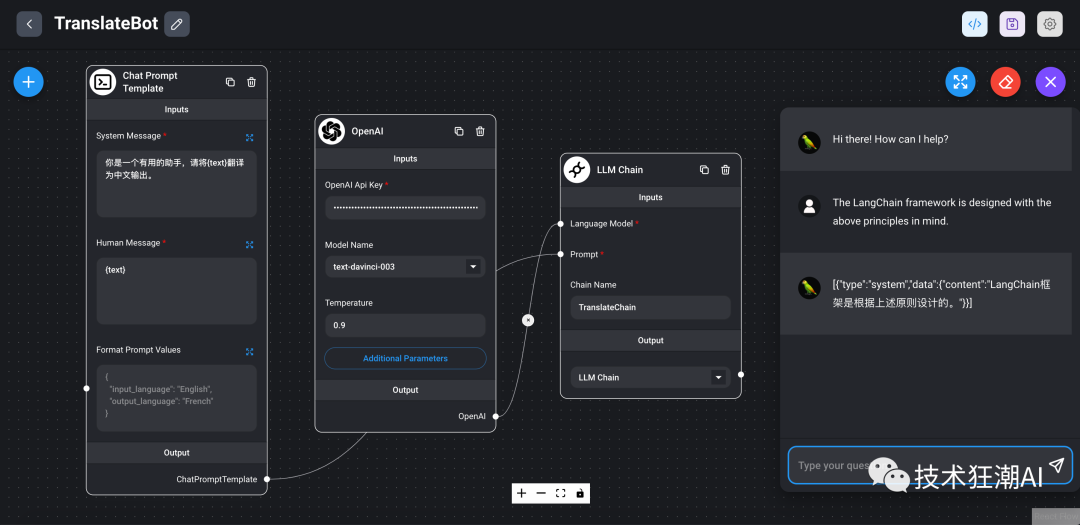Viewport: 1080px width, 525px height.
Task: Duplicate the LLM Chain node
Action: coord(704,169)
